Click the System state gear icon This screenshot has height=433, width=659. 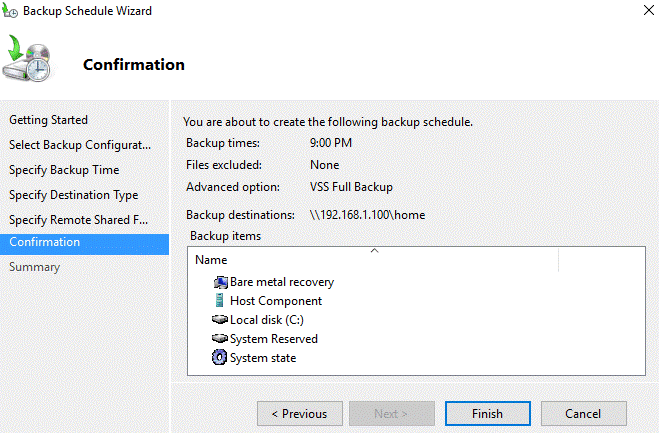pyautogui.click(x=220, y=358)
